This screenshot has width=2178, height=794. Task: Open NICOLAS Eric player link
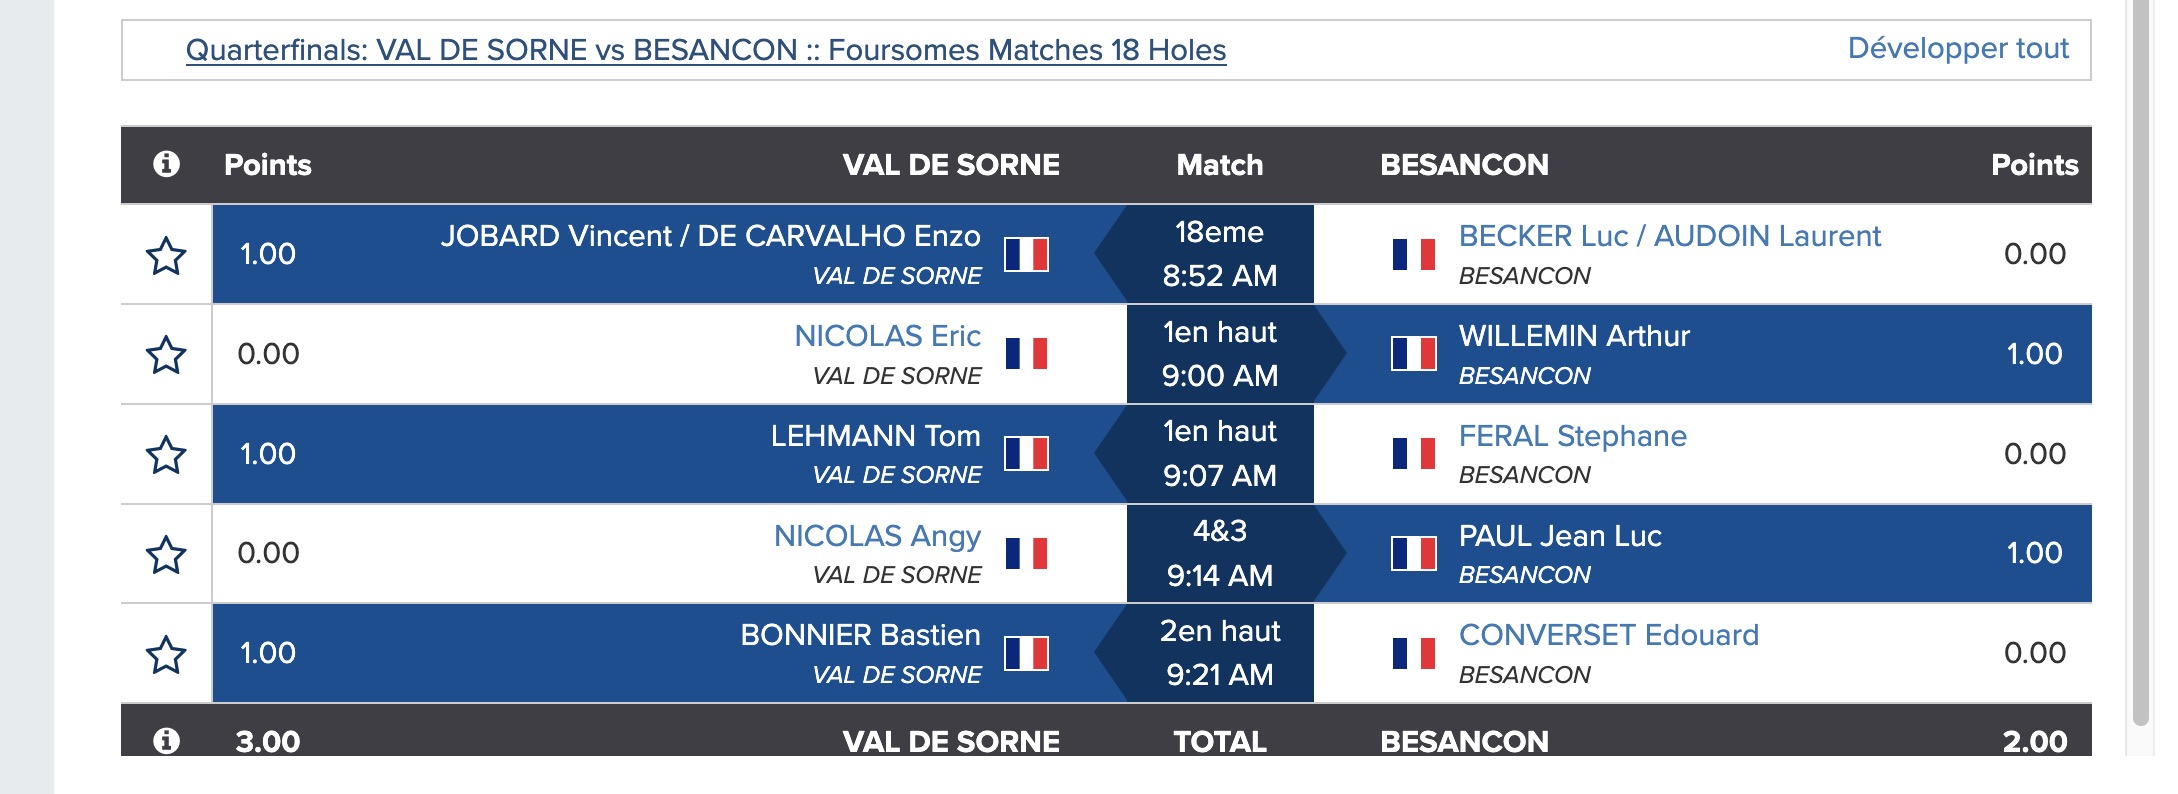click(887, 336)
